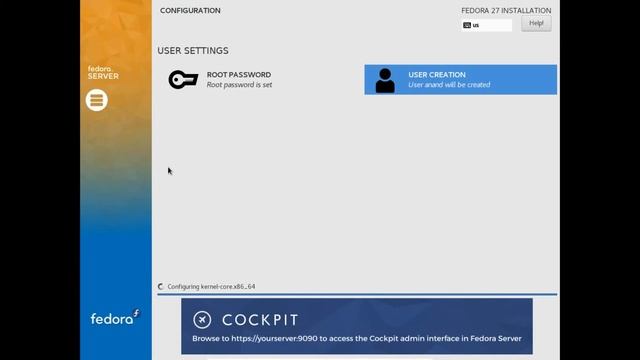Click the User Creation person icon
The height and width of the screenshot is (360, 640).
pyautogui.click(x=385, y=80)
